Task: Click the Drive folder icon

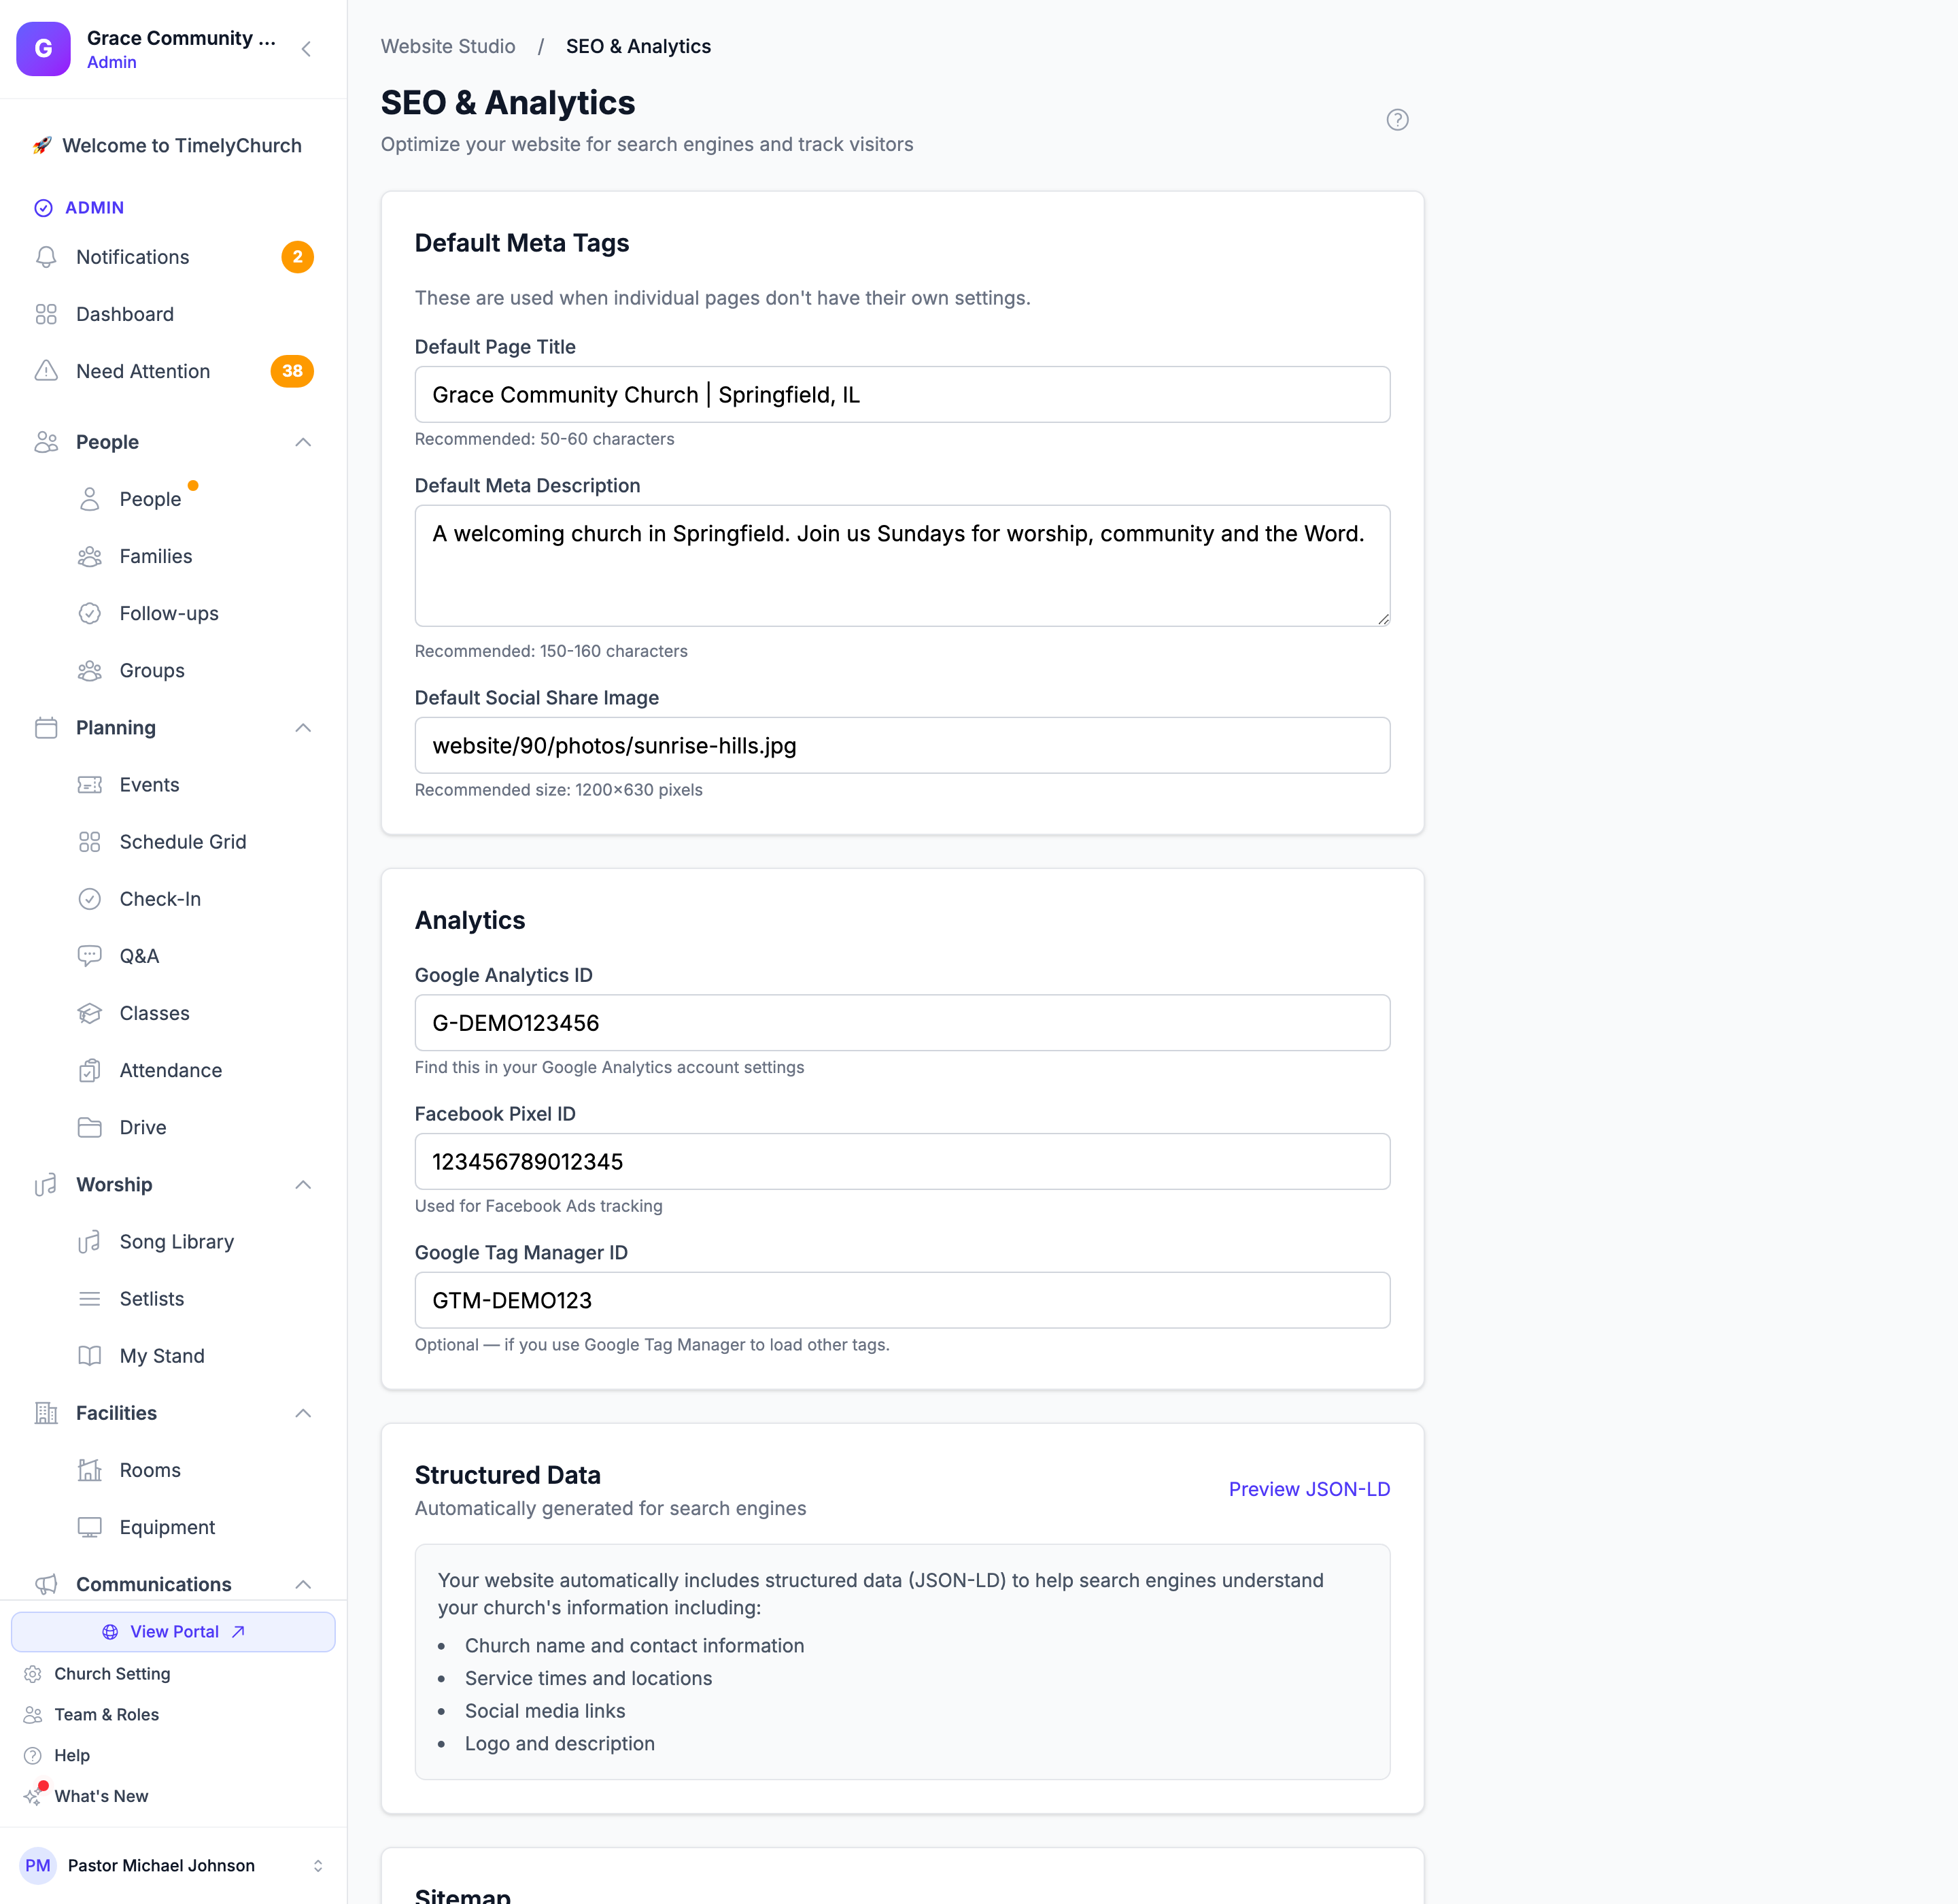Action: tap(90, 1127)
